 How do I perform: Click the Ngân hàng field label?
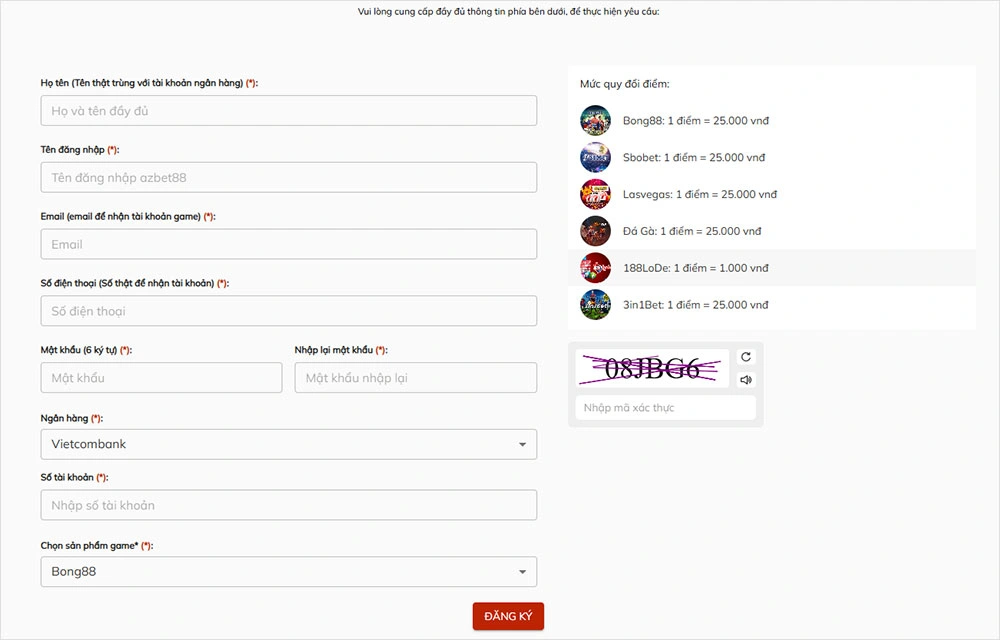click(72, 418)
